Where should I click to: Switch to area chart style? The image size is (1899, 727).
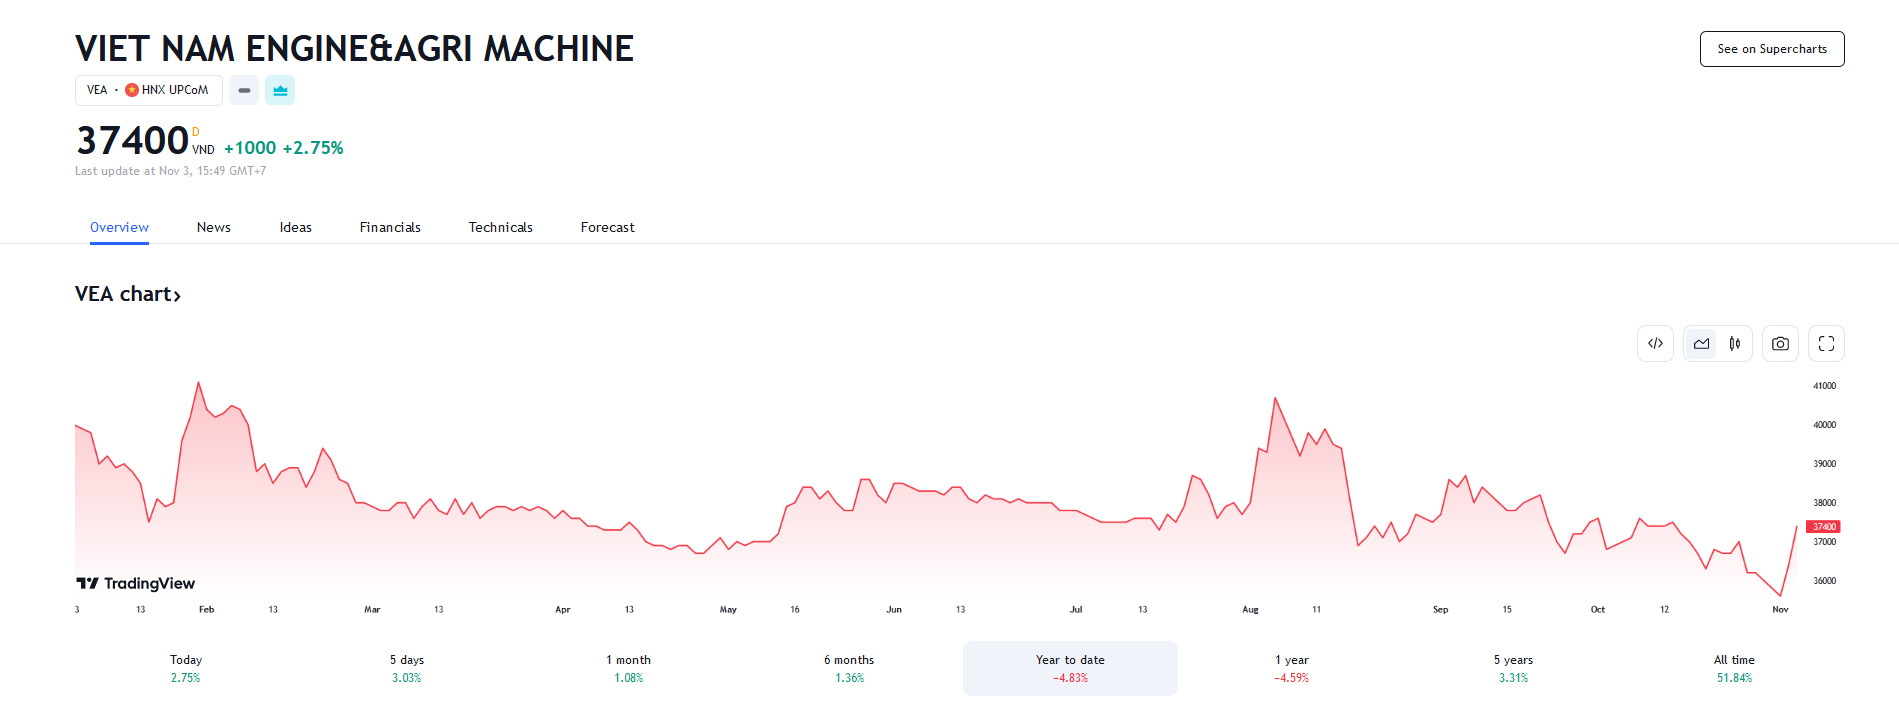[x=1701, y=344]
